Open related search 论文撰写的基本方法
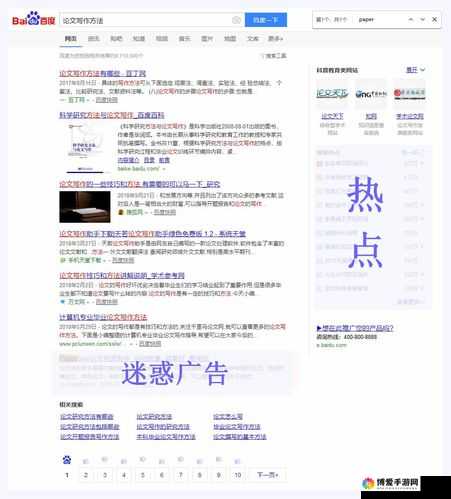Viewport: 451px width, 499px height. [x=240, y=437]
